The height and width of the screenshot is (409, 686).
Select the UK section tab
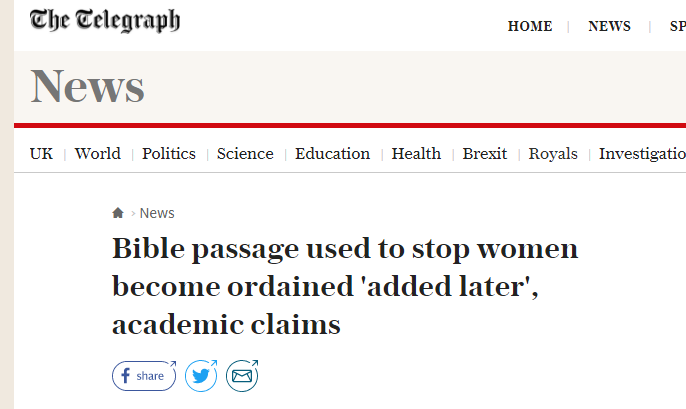41,154
